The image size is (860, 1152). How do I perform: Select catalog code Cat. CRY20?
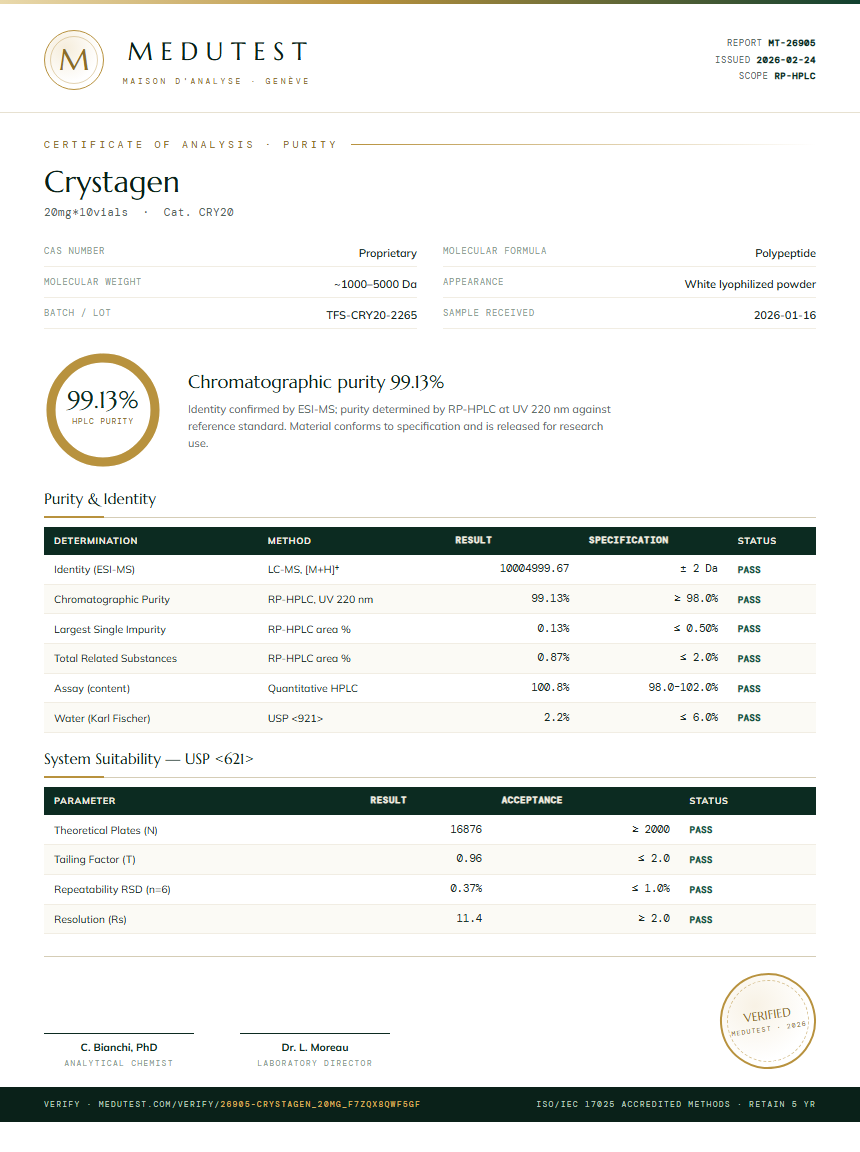[198, 212]
